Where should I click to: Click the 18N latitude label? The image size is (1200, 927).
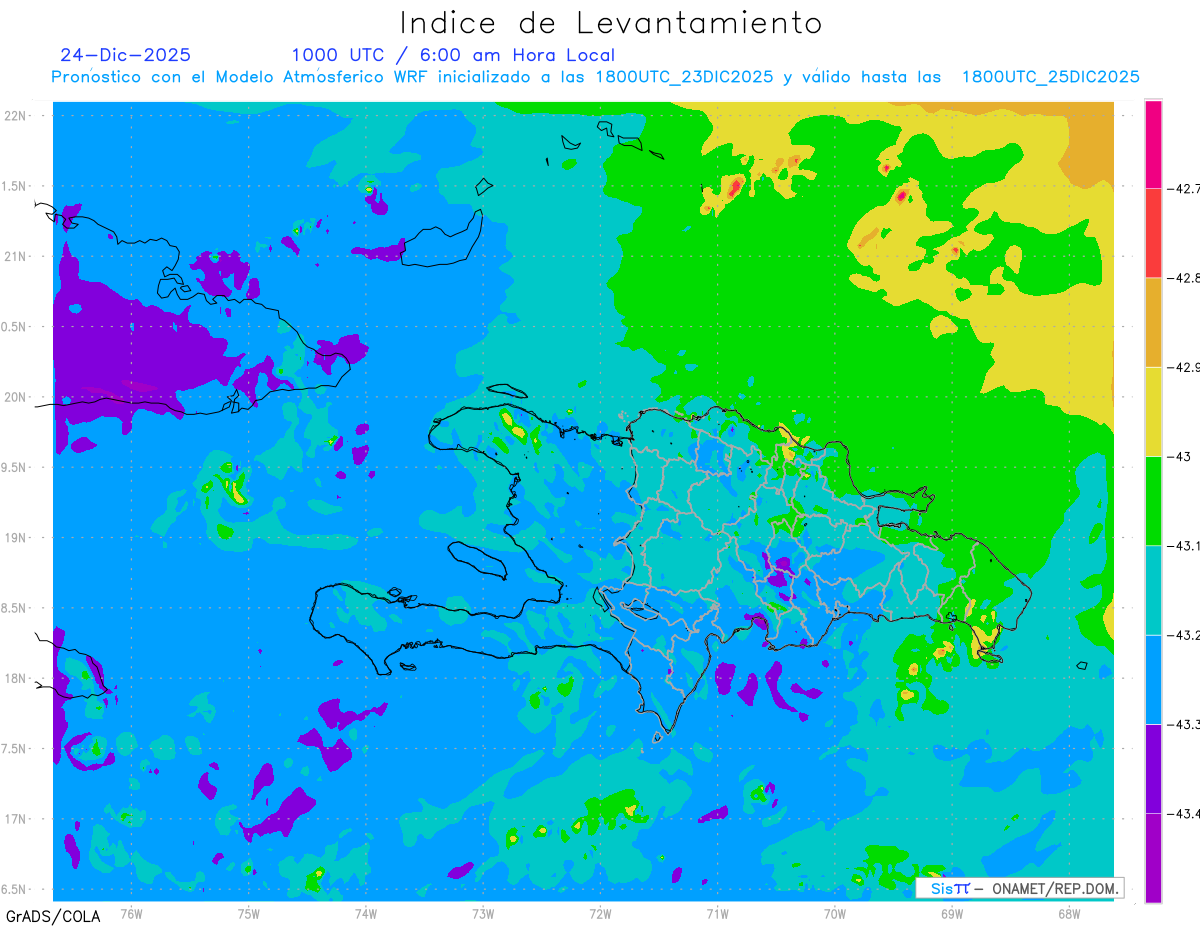16,678
